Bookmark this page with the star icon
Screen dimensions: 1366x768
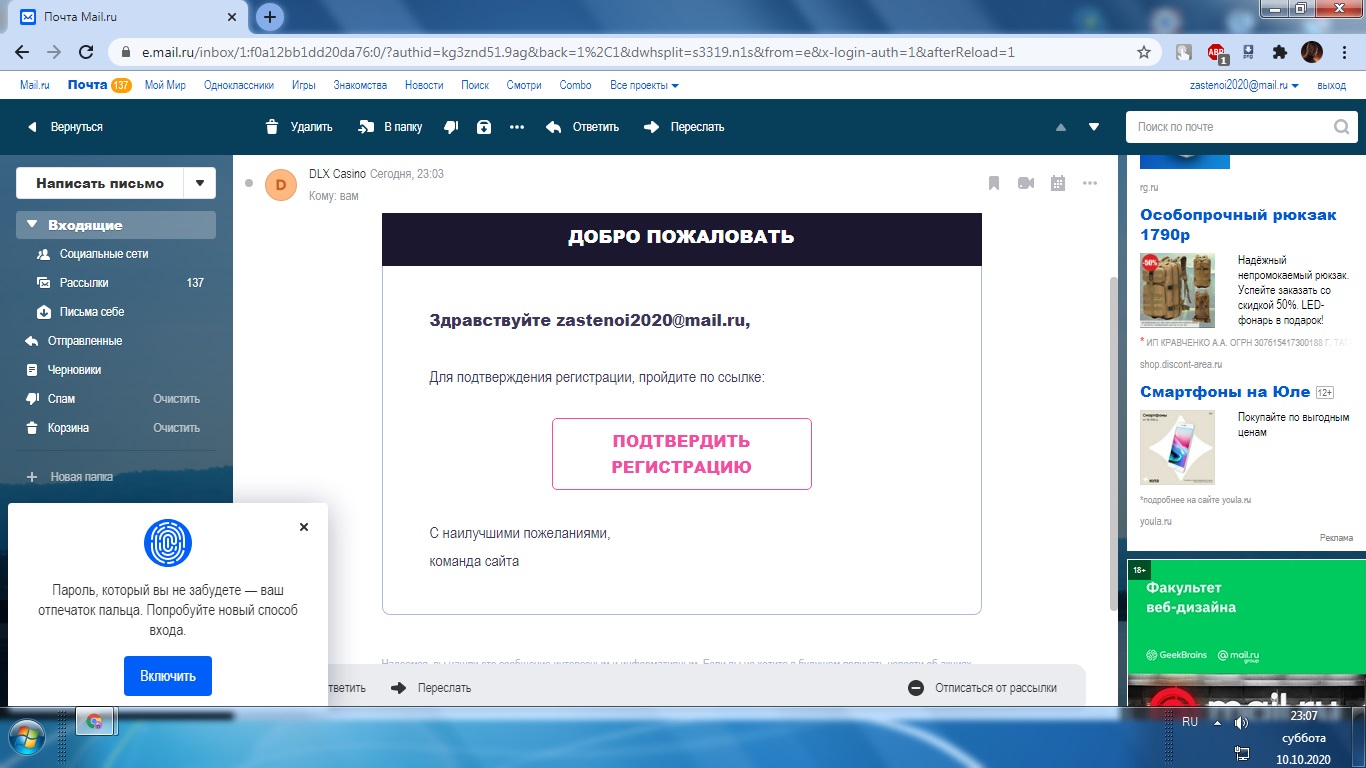pyautogui.click(x=1144, y=52)
